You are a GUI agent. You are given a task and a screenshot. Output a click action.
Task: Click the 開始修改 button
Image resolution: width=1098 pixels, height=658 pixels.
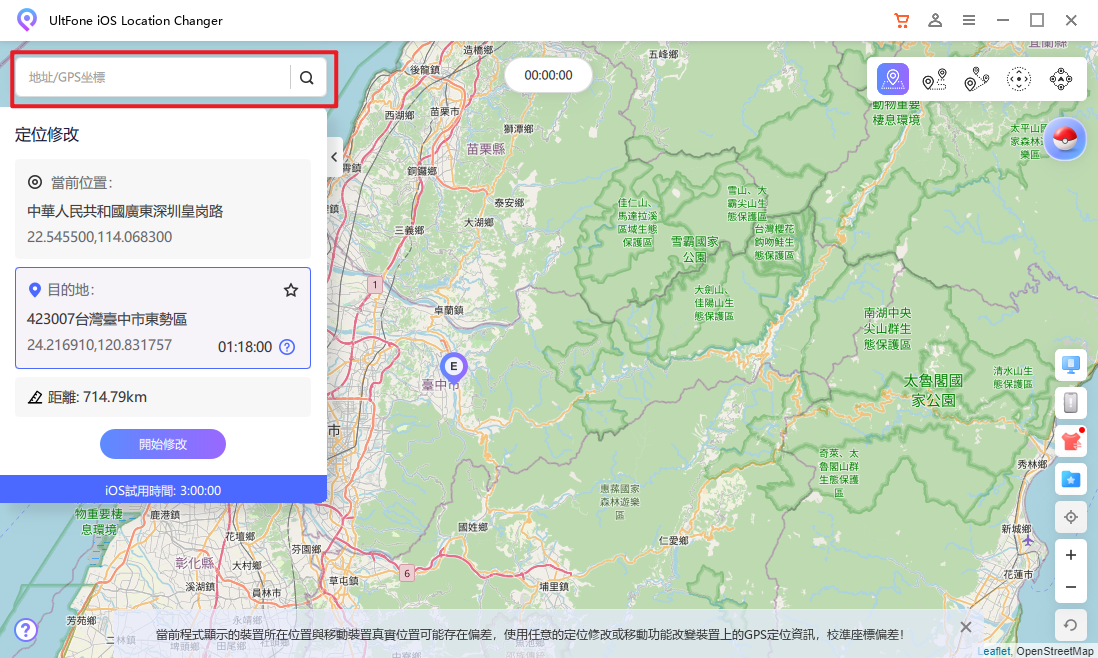tap(163, 444)
